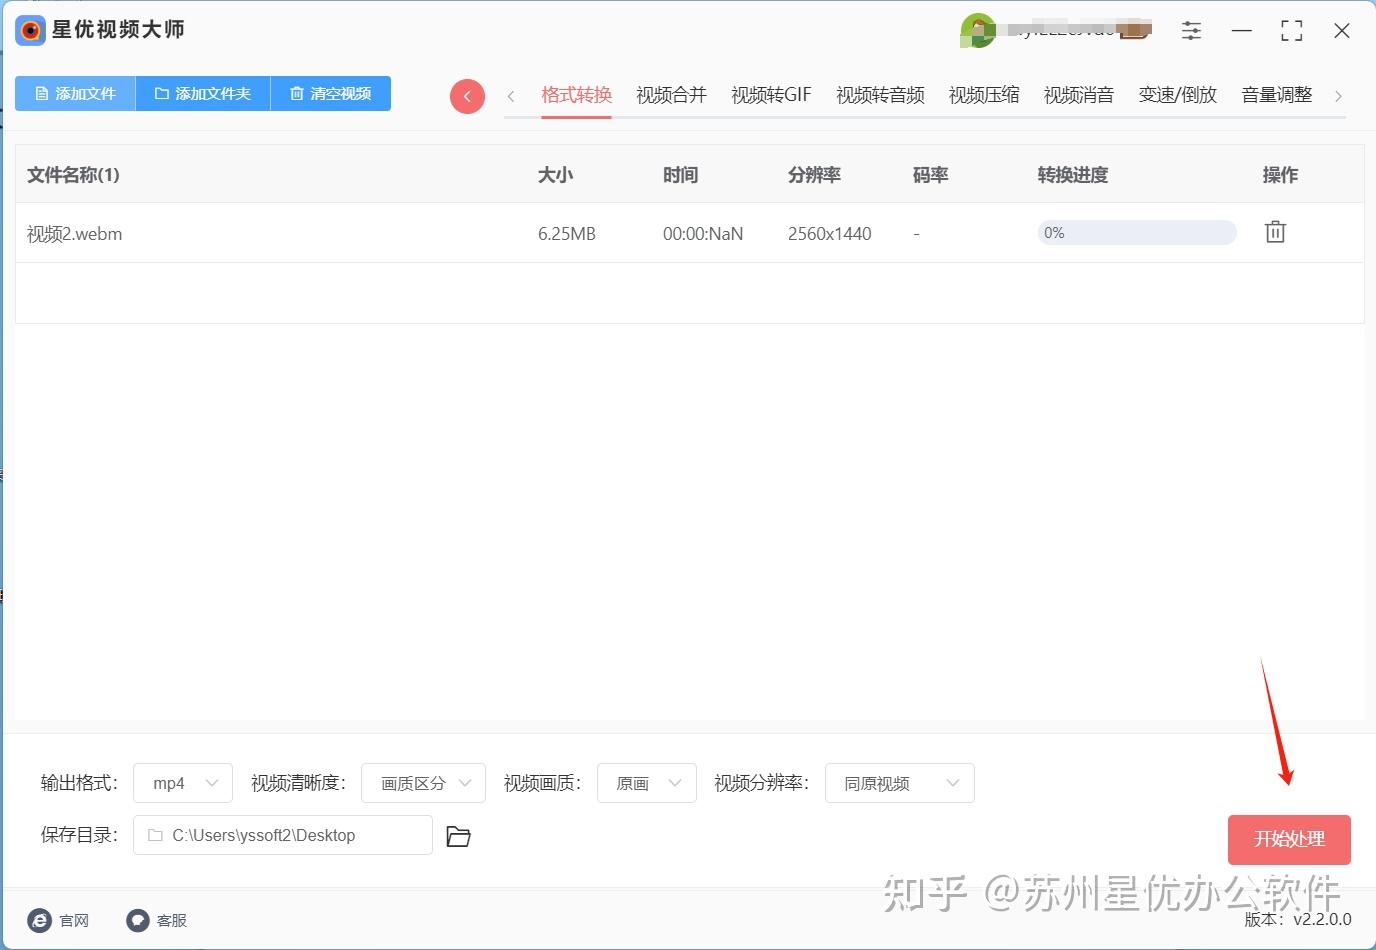
Task: Open the 输出格式 mp4 dropdown
Action: [x=182, y=783]
